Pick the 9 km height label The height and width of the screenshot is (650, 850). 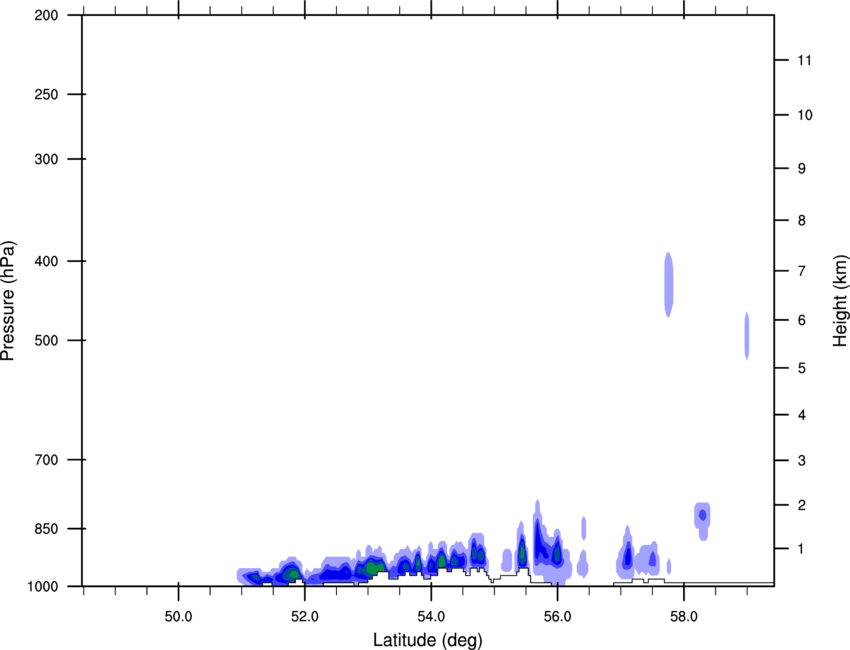[802, 169]
